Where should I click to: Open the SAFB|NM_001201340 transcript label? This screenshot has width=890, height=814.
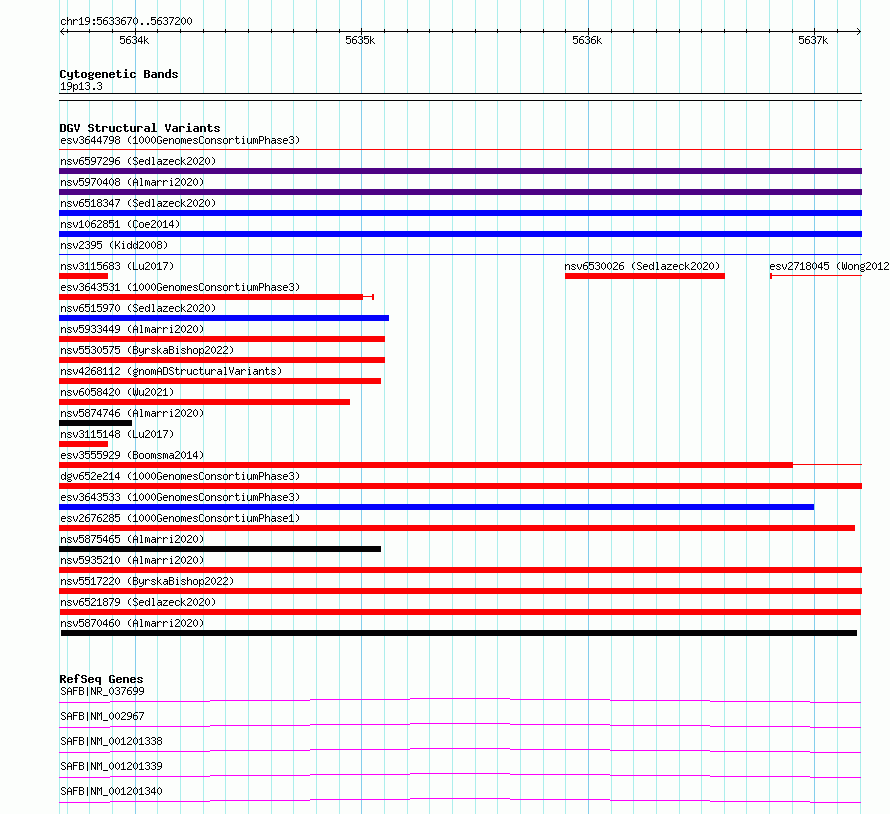pos(111,791)
